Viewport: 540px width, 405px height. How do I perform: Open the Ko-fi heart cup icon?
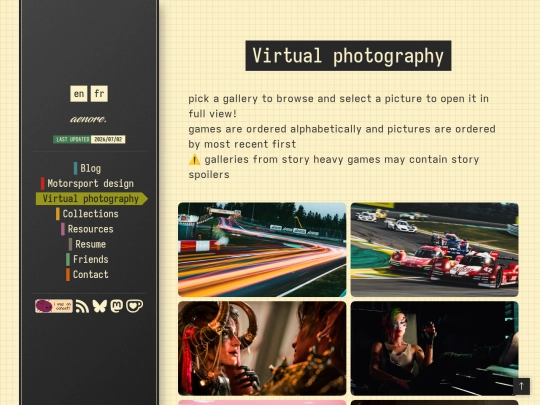tap(134, 306)
